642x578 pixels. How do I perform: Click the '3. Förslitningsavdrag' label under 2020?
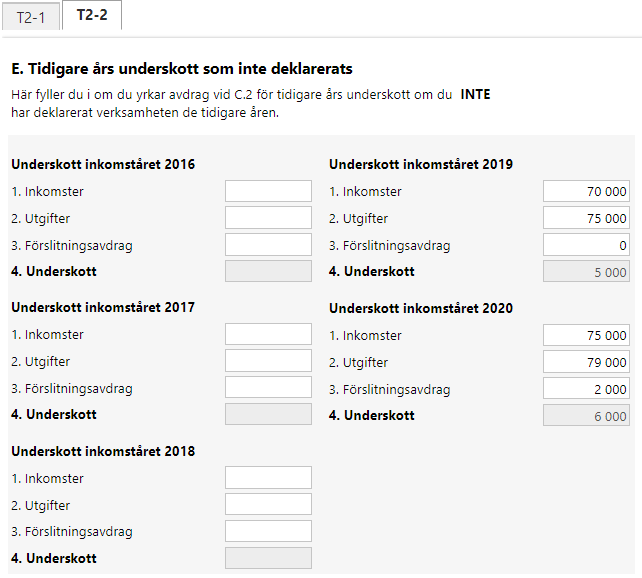click(x=390, y=389)
